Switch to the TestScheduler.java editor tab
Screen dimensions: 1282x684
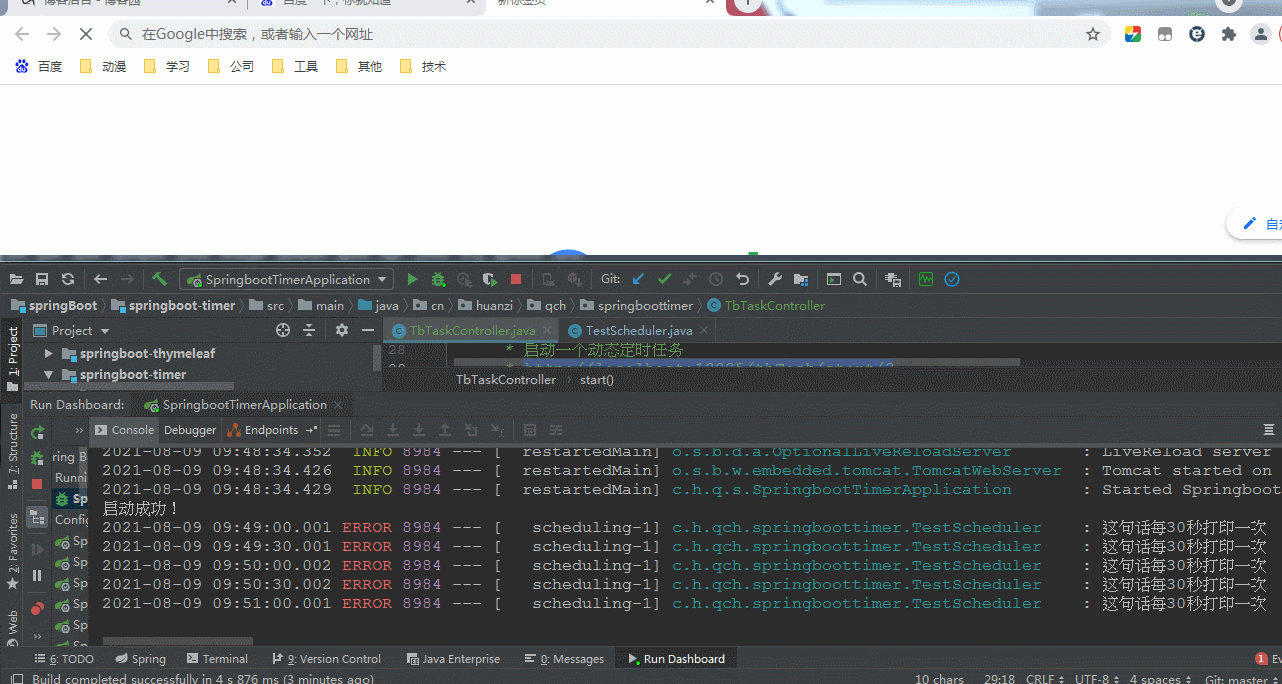638,331
